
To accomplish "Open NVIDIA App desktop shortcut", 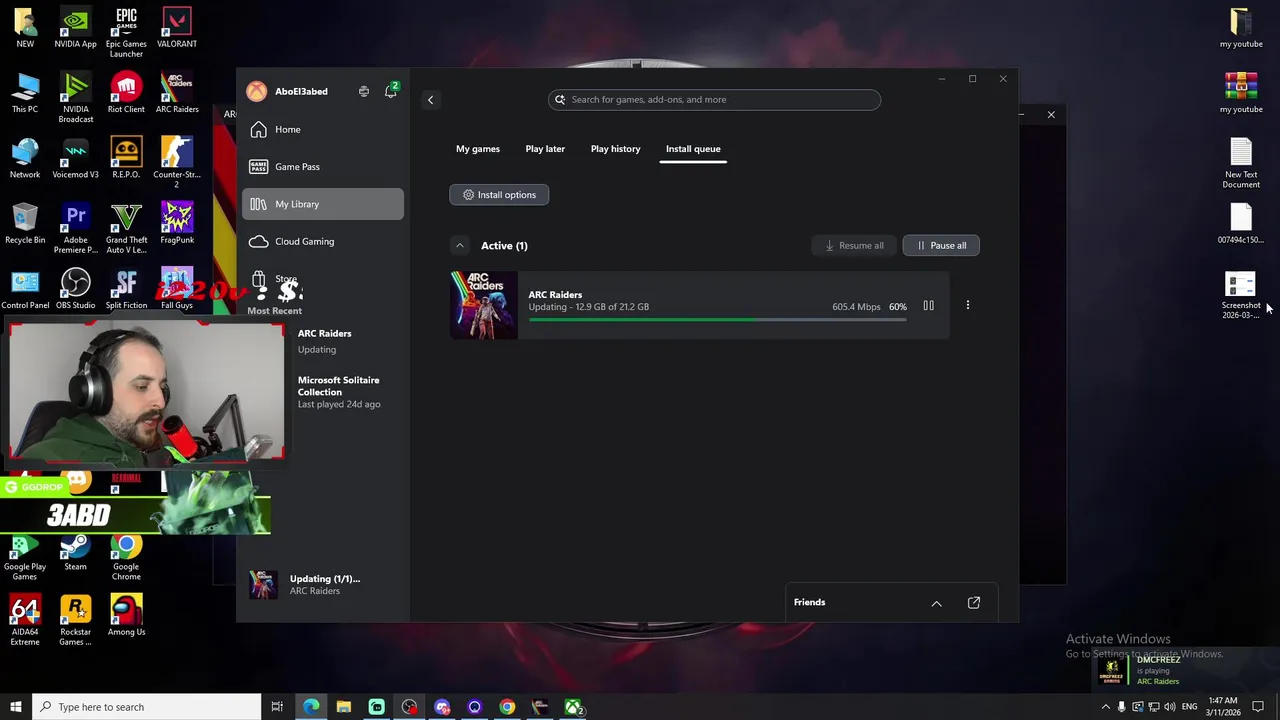I will [76, 28].
